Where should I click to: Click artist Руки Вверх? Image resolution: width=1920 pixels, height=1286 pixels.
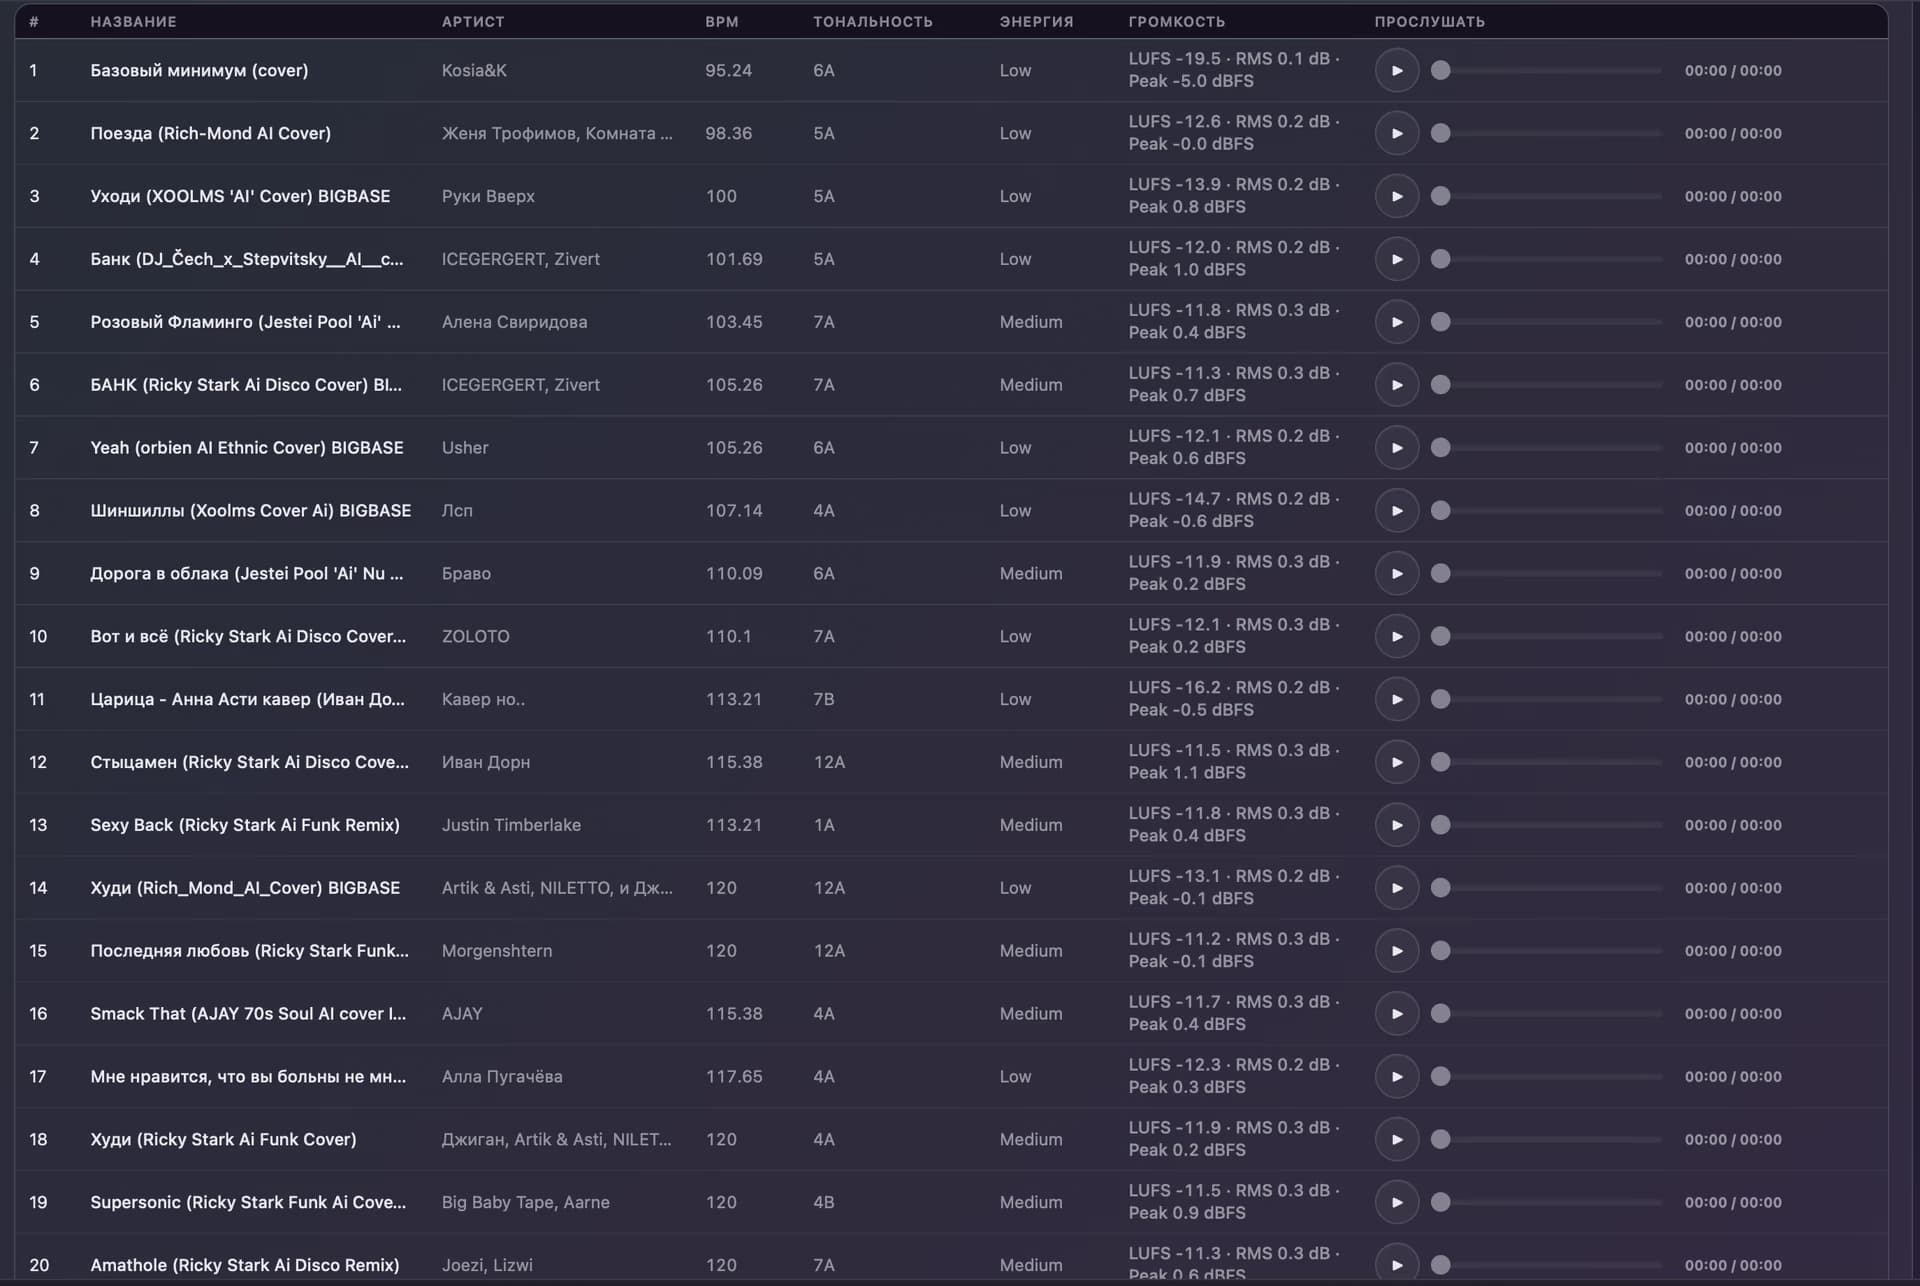pyautogui.click(x=488, y=196)
